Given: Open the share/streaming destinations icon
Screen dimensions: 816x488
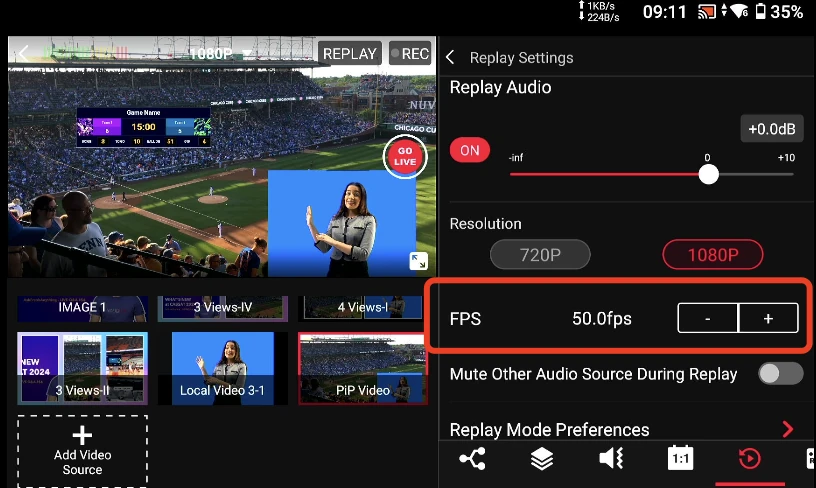Looking at the screenshot, I should pyautogui.click(x=472, y=459).
